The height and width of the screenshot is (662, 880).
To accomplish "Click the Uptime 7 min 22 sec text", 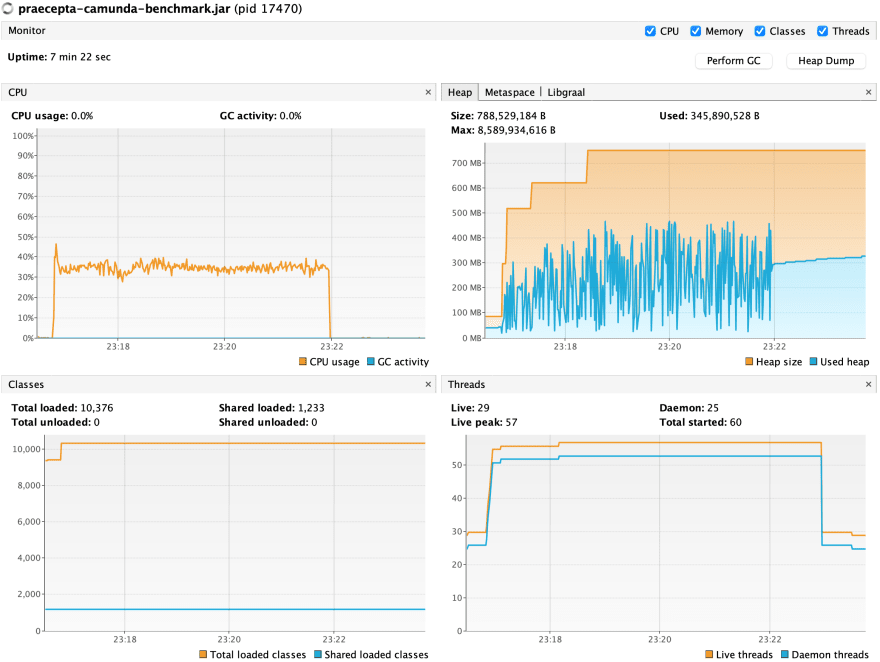I will click(59, 57).
